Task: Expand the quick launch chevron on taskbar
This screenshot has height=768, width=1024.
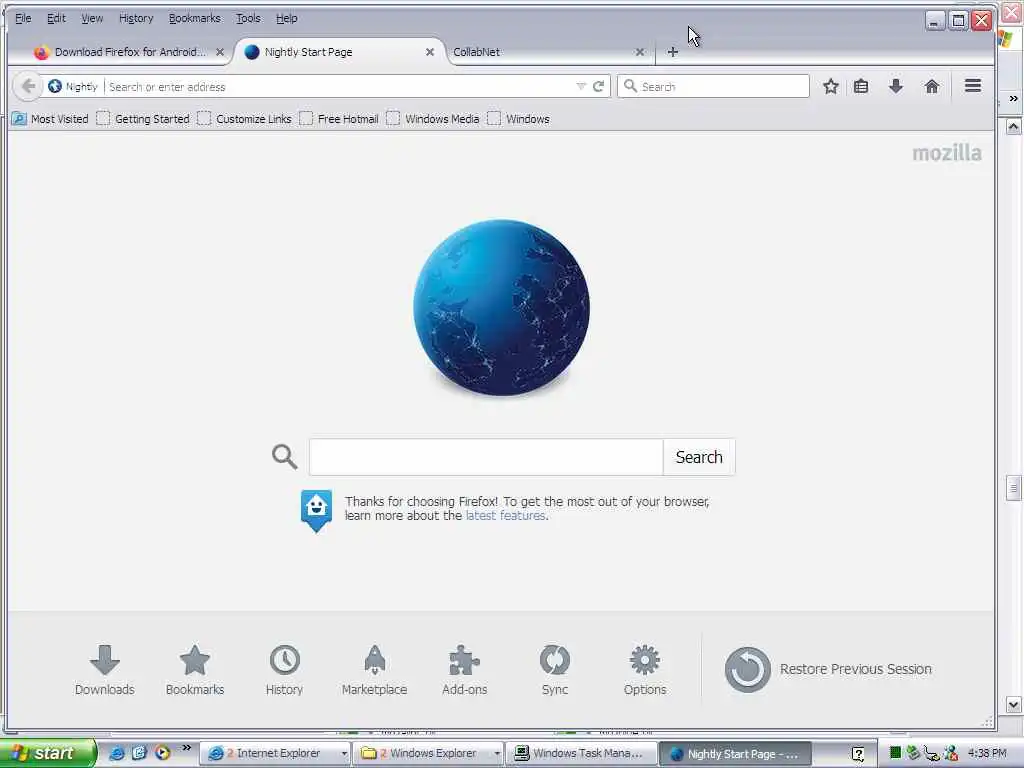Action: (187, 748)
